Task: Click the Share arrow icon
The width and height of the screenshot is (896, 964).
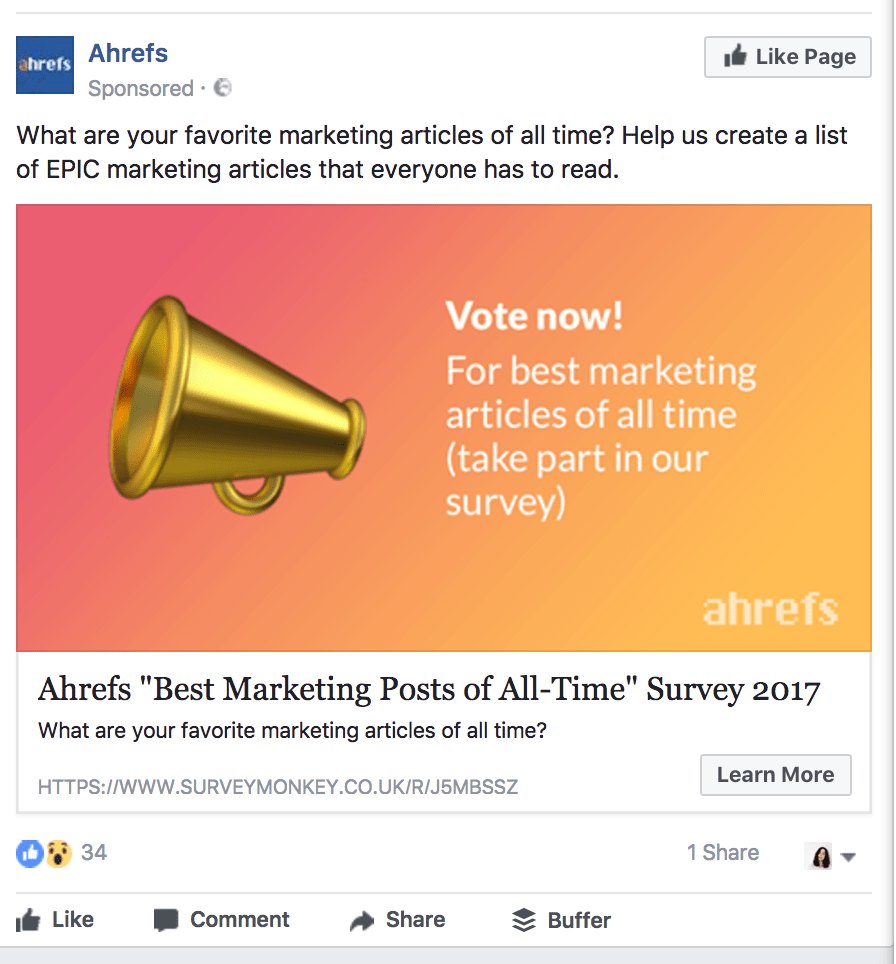Action: [359, 919]
